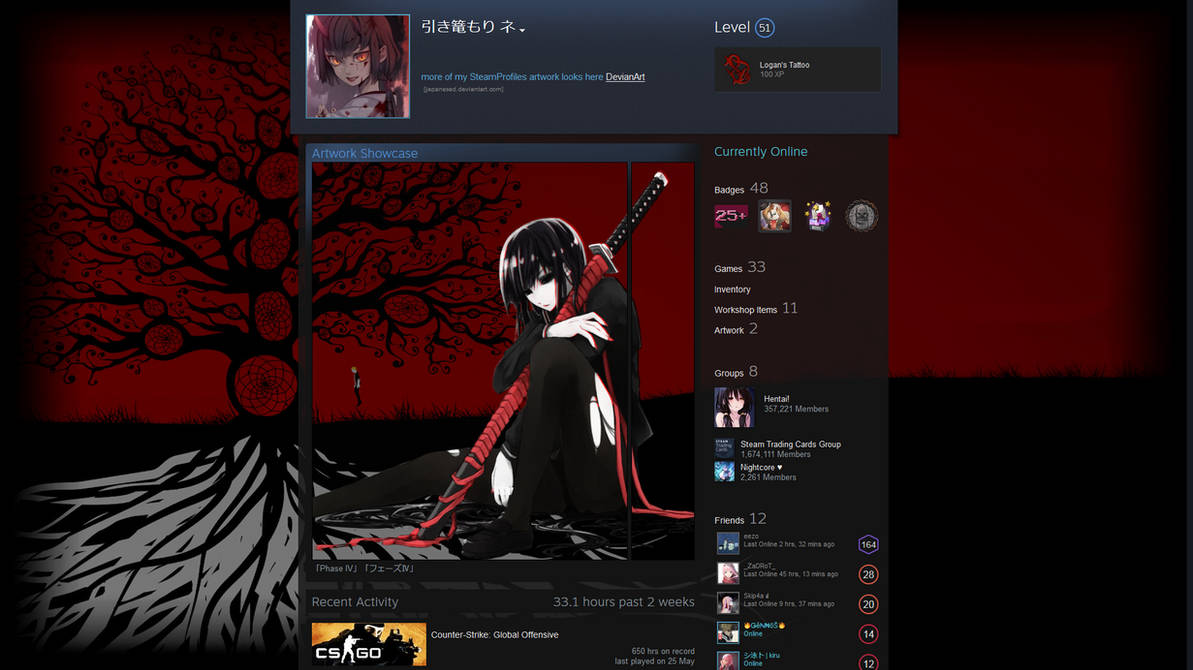The image size is (1193, 670).
Task: Click friend Skip4a's avatar
Action: click(728, 603)
